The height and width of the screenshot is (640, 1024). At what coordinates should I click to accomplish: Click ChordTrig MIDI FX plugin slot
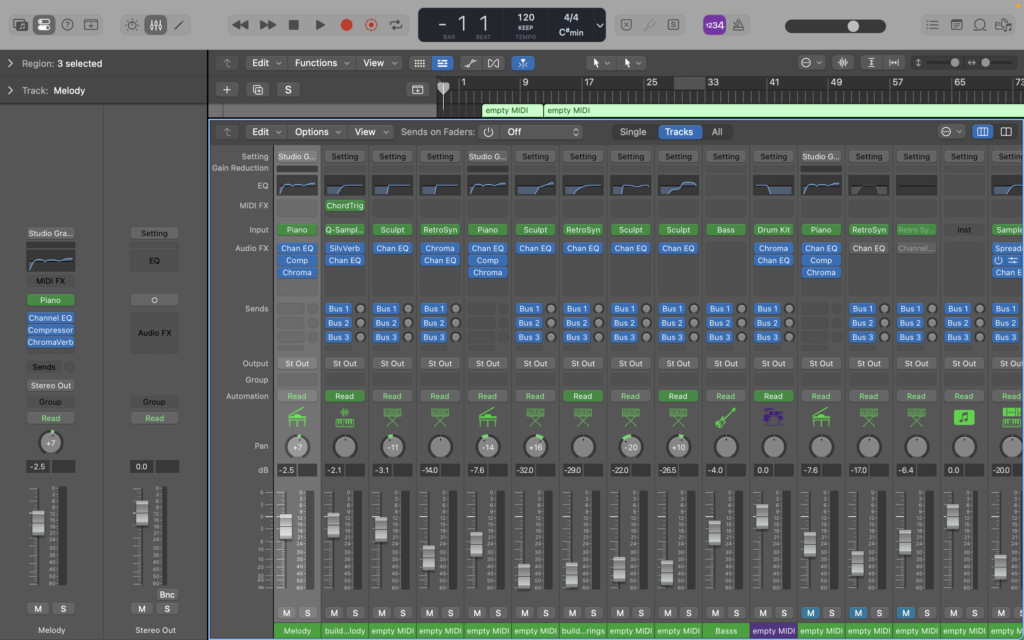[344, 206]
